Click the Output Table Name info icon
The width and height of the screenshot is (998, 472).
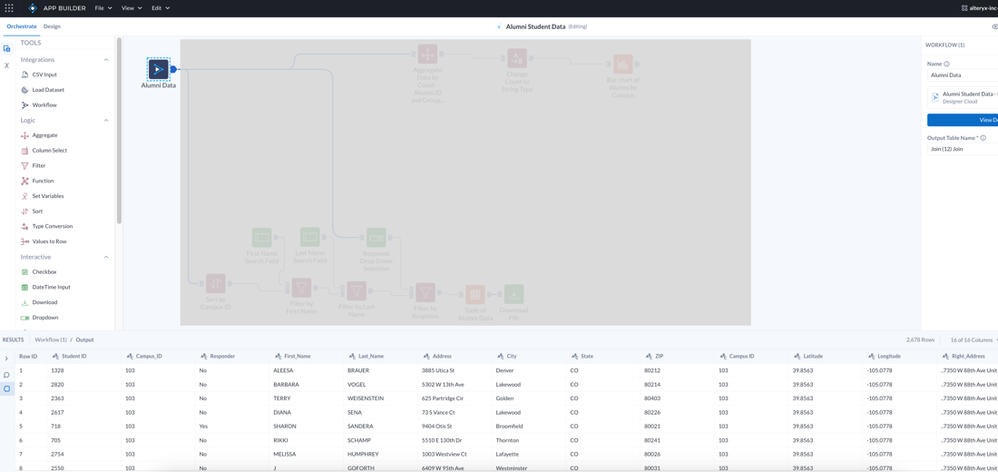tap(983, 137)
